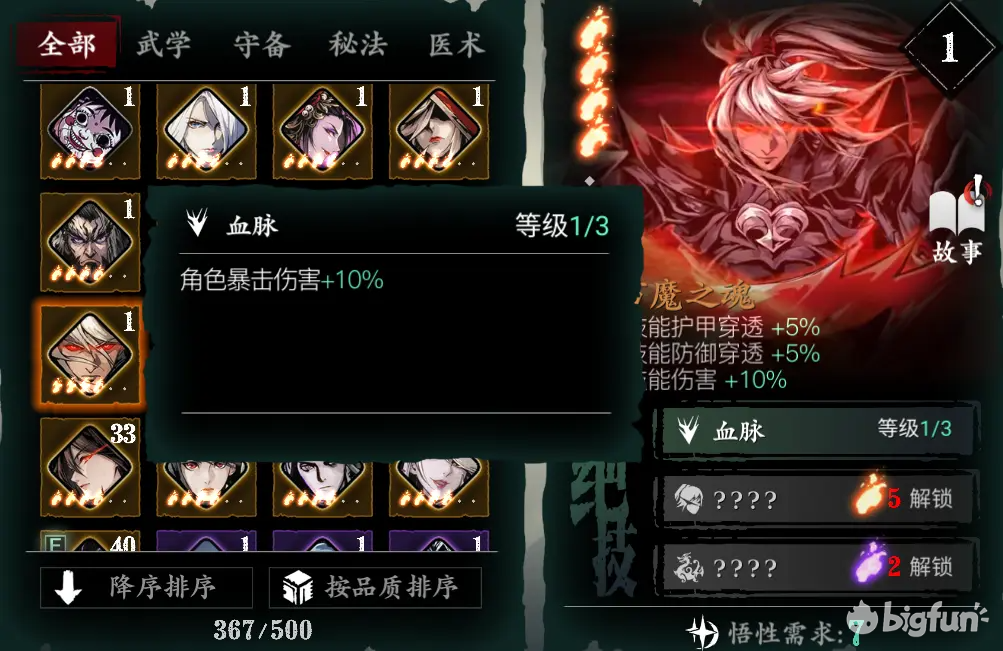
Task: Click the level 1 diamond badge
Action: coord(949,47)
